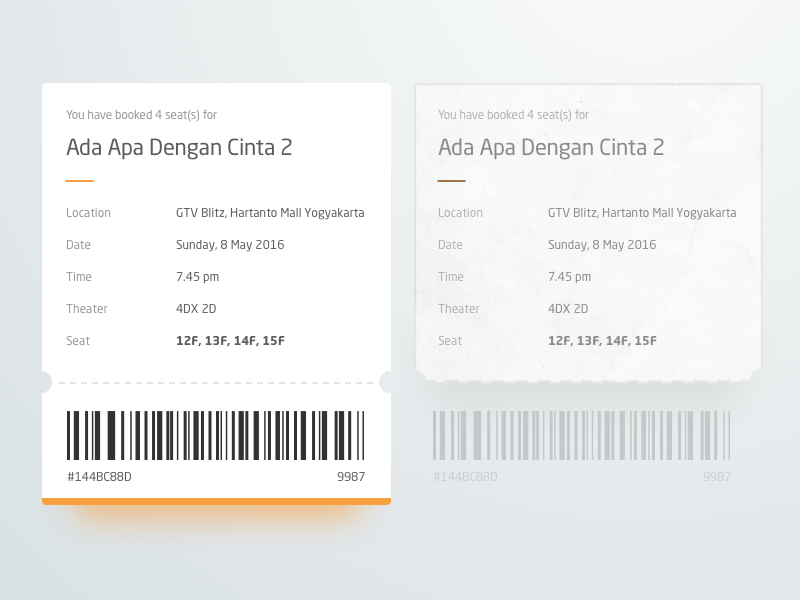Click Sunday, 8 May 2016 on the right ticket

(602, 245)
